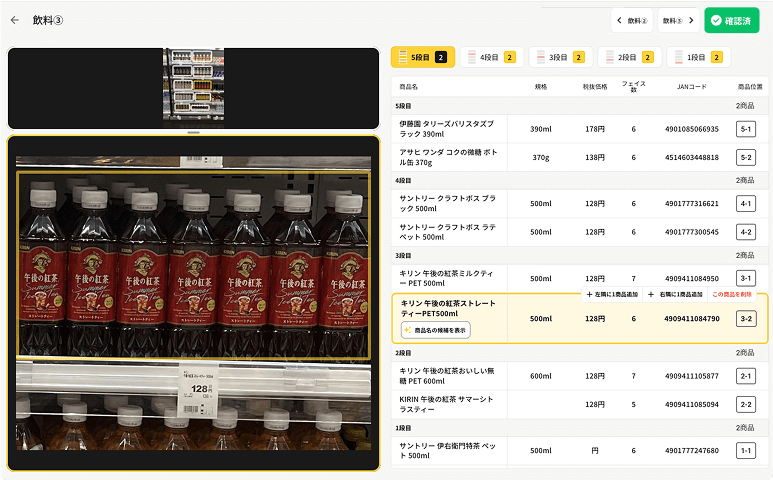Select row アサヒ ワンダ コクの微糖 ボトル缶 370g
Image resolution: width=773 pixels, height=480 pixels.
click(580, 158)
